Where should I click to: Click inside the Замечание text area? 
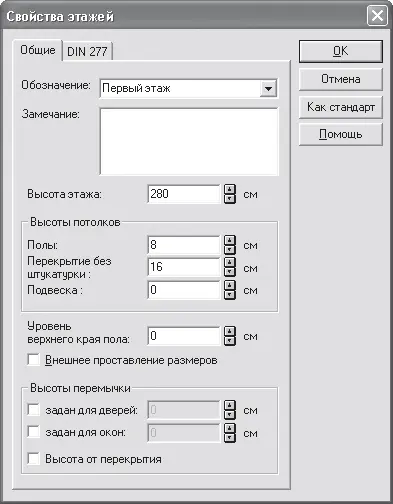point(189,141)
